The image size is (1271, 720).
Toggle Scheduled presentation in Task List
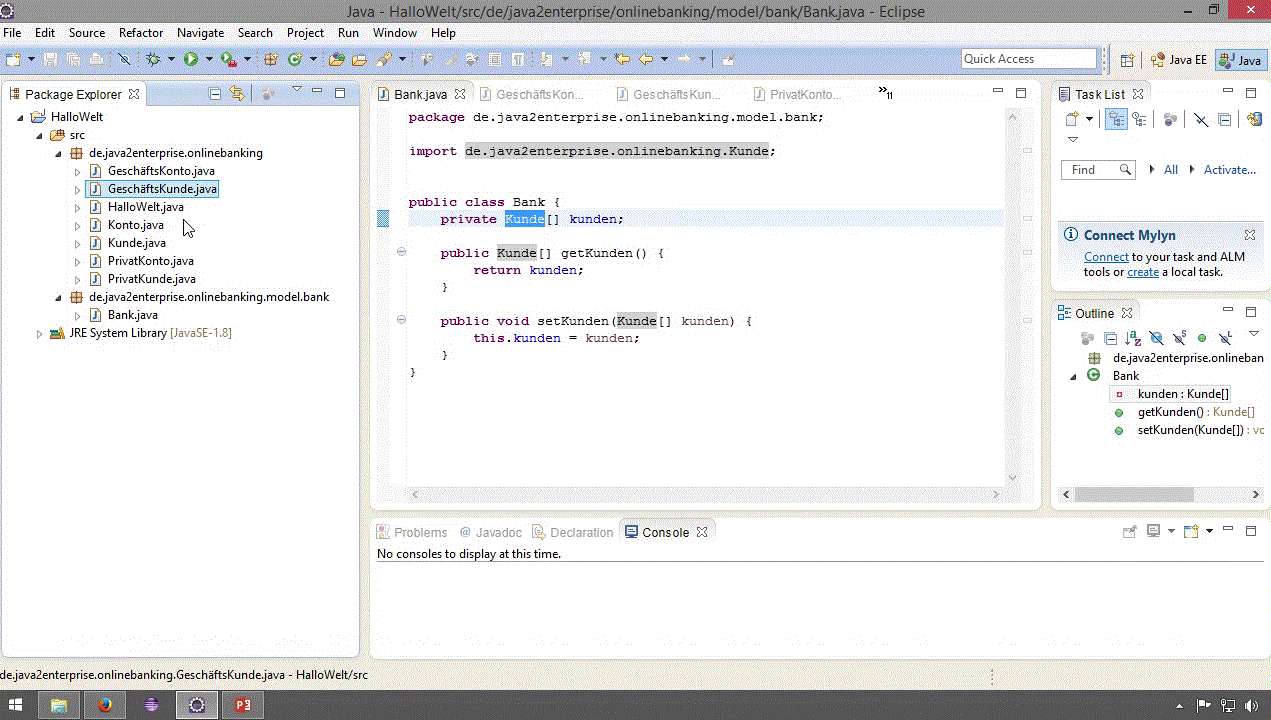1139,119
